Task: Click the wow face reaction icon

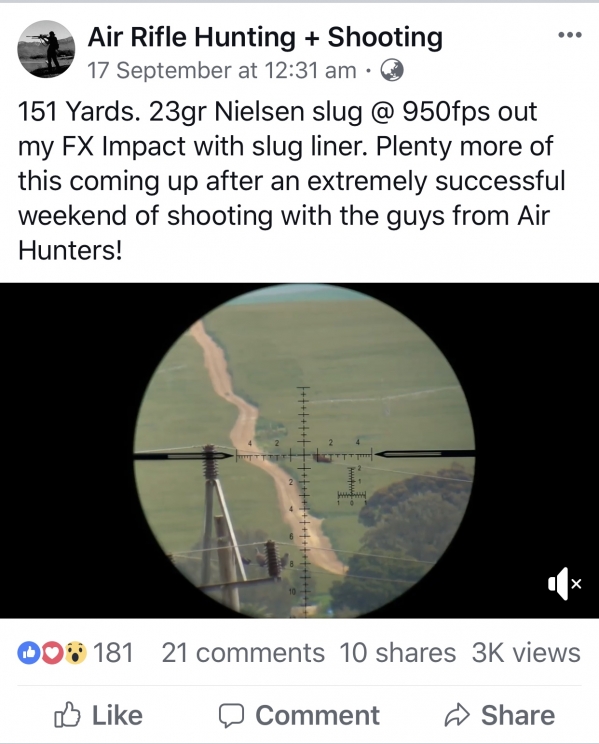Action: (x=75, y=653)
